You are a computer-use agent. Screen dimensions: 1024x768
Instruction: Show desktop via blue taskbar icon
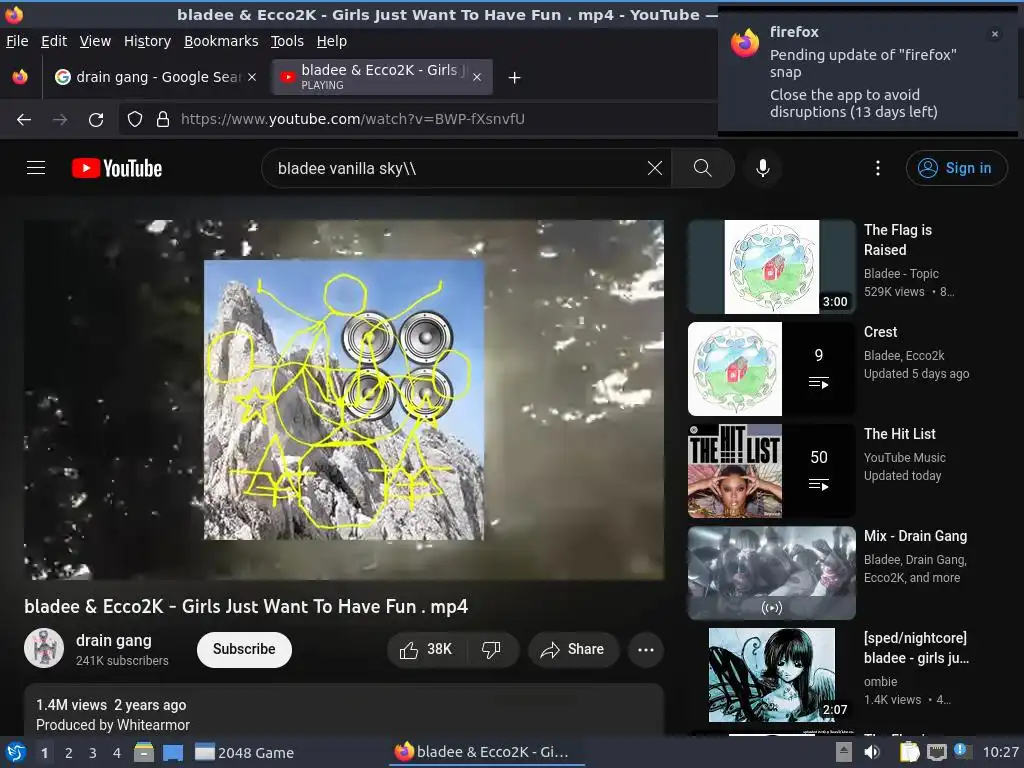pos(173,752)
